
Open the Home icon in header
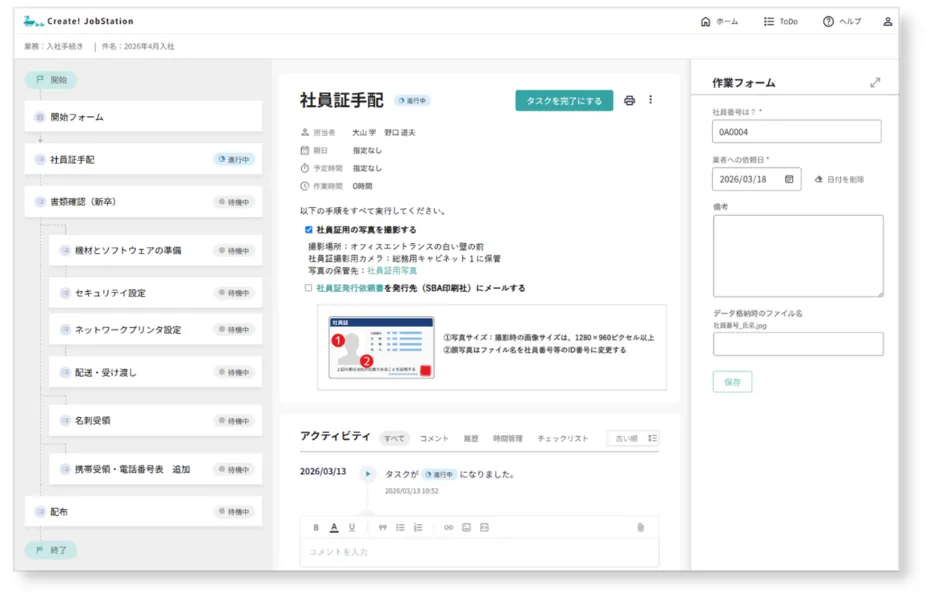(x=705, y=21)
